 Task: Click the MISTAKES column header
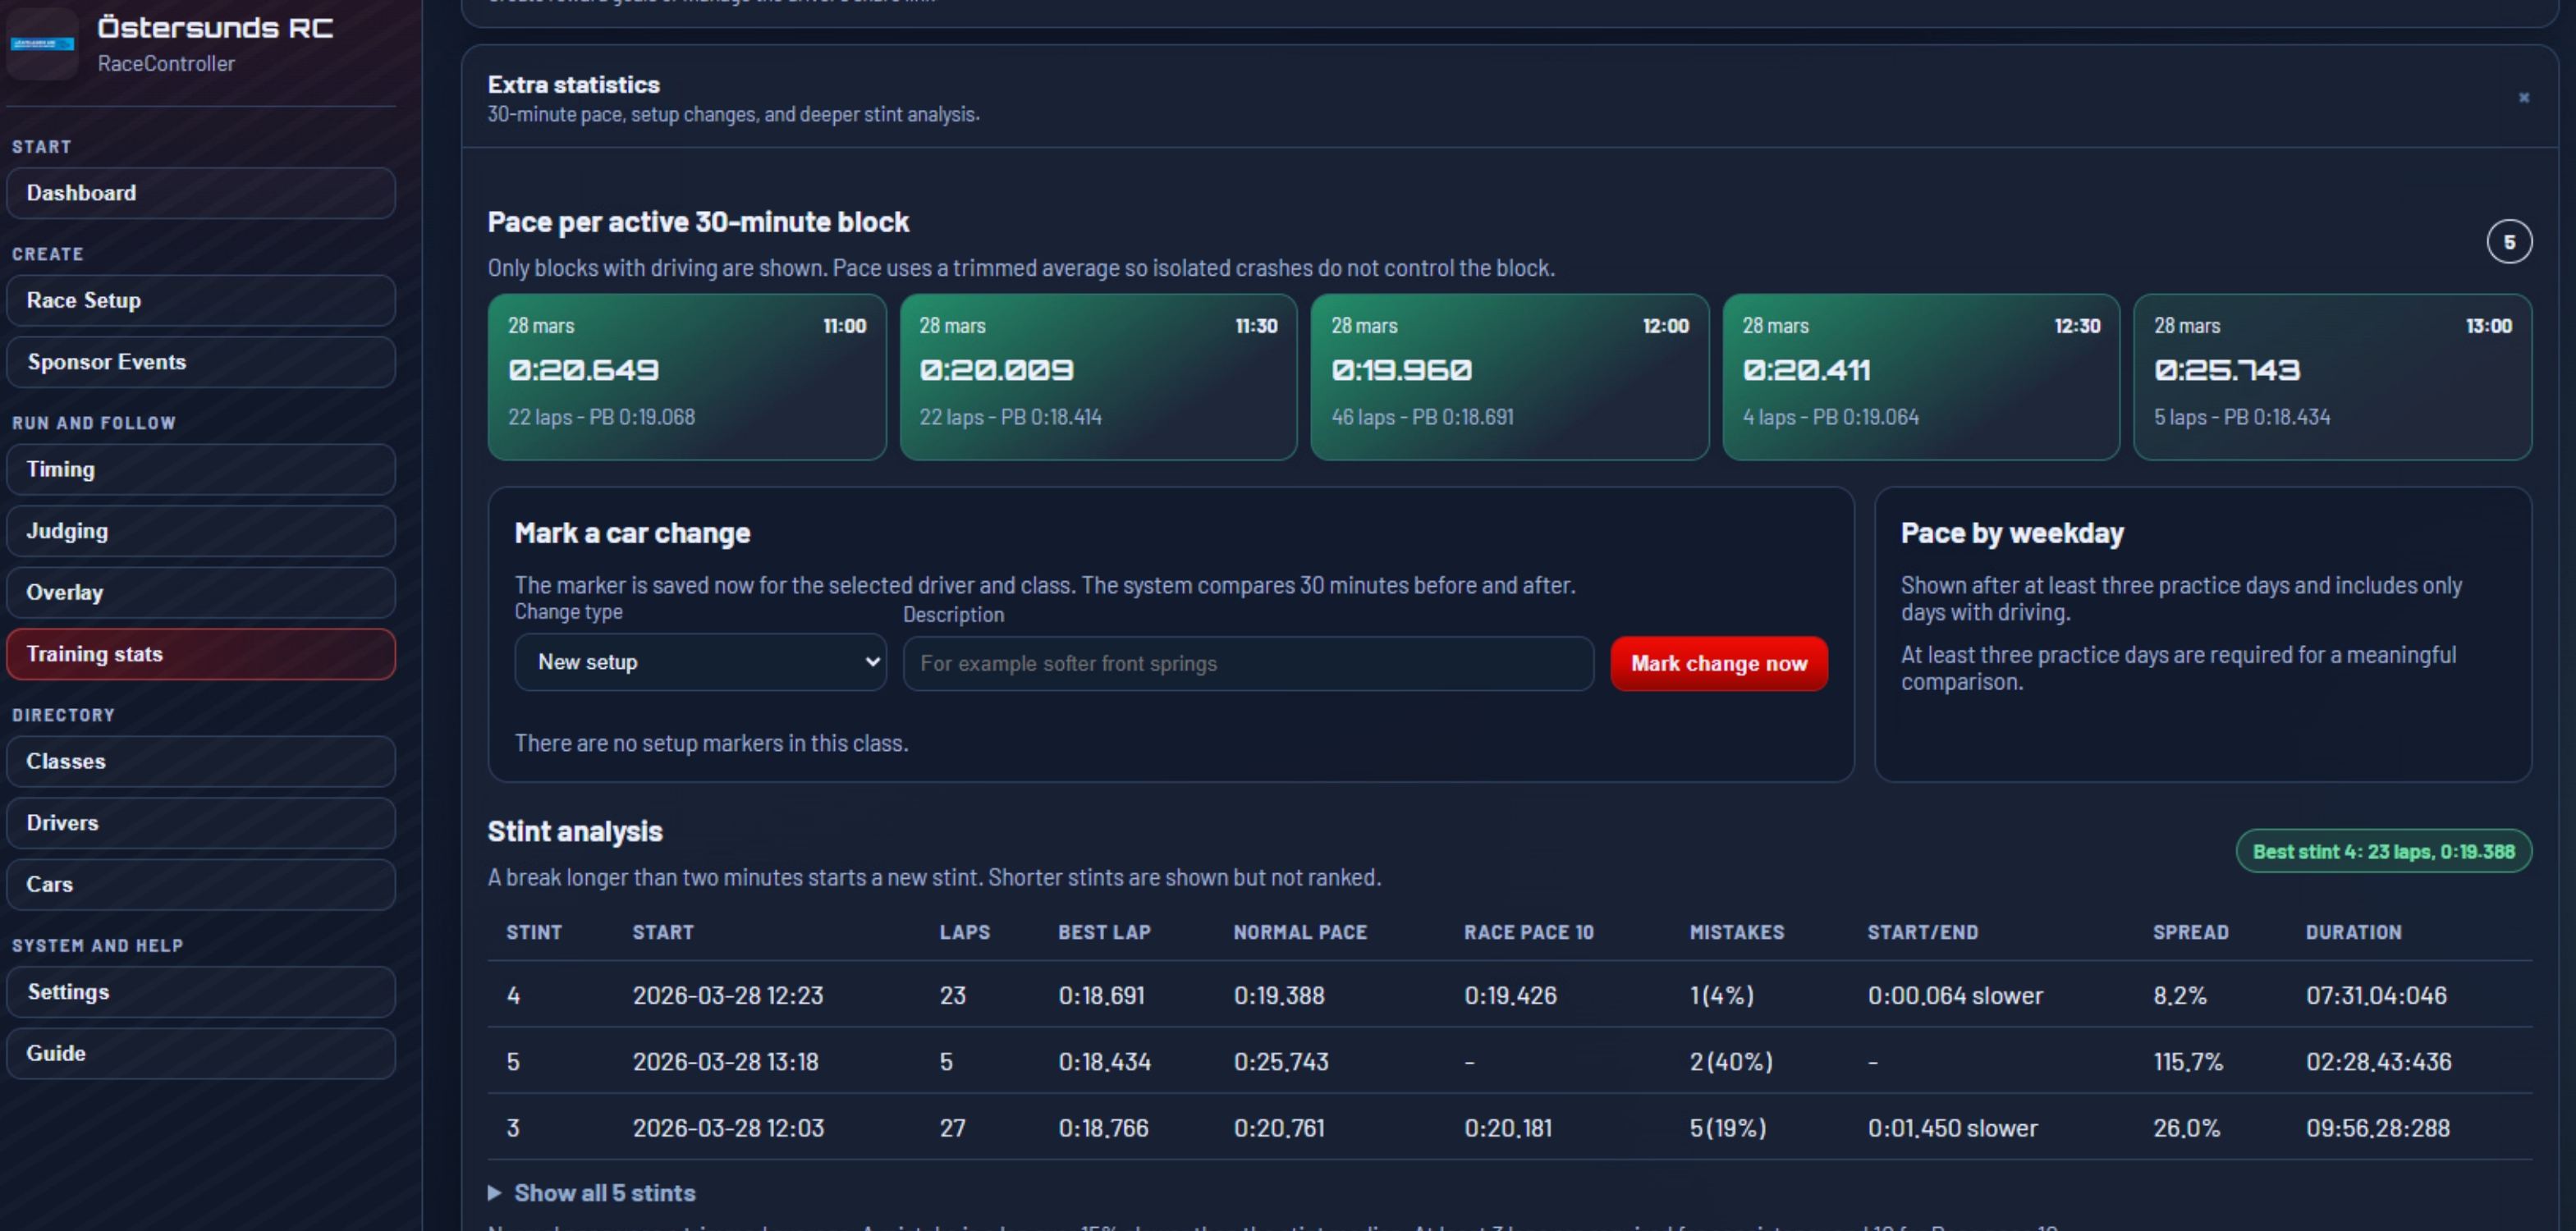[x=1737, y=932]
